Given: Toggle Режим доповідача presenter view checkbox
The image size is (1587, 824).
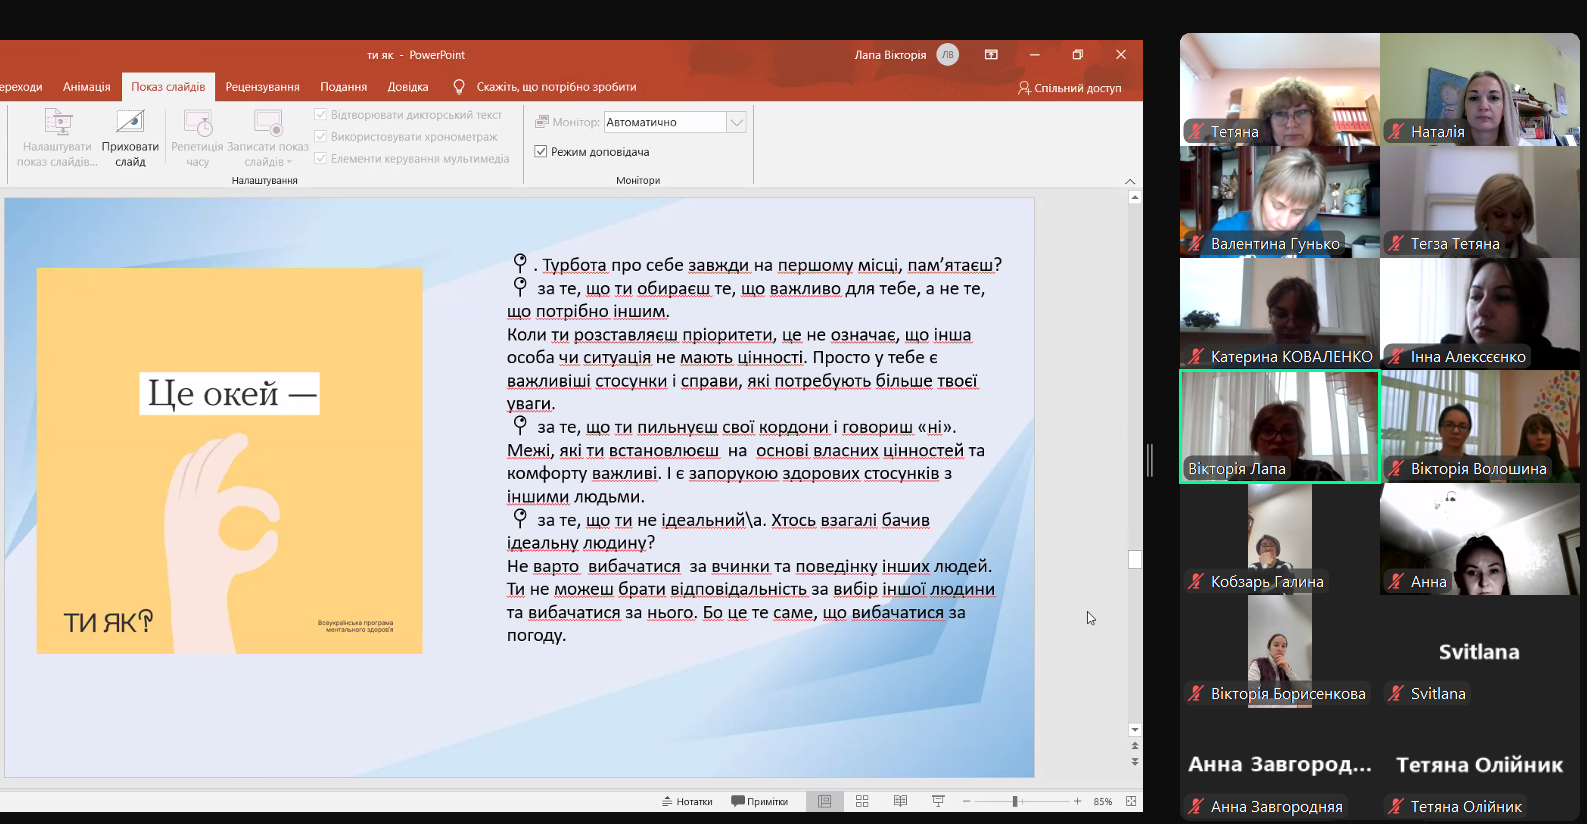Looking at the screenshot, I should [541, 152].
